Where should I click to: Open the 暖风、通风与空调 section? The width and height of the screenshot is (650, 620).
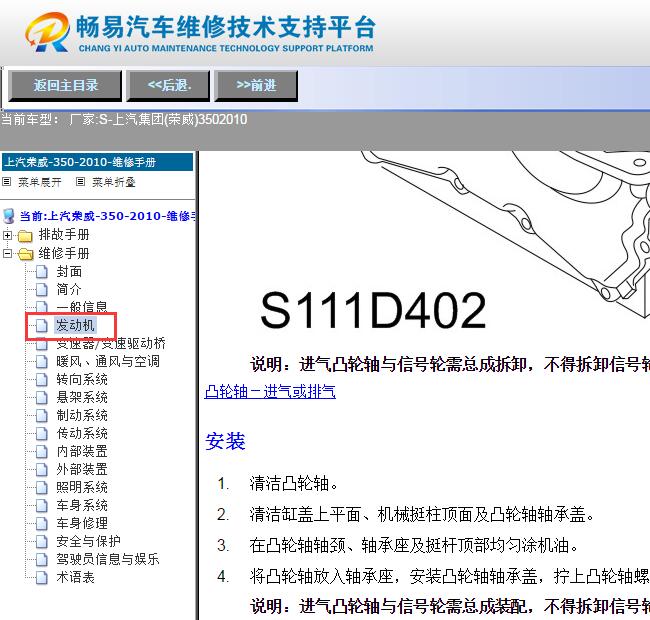[108, 361]
